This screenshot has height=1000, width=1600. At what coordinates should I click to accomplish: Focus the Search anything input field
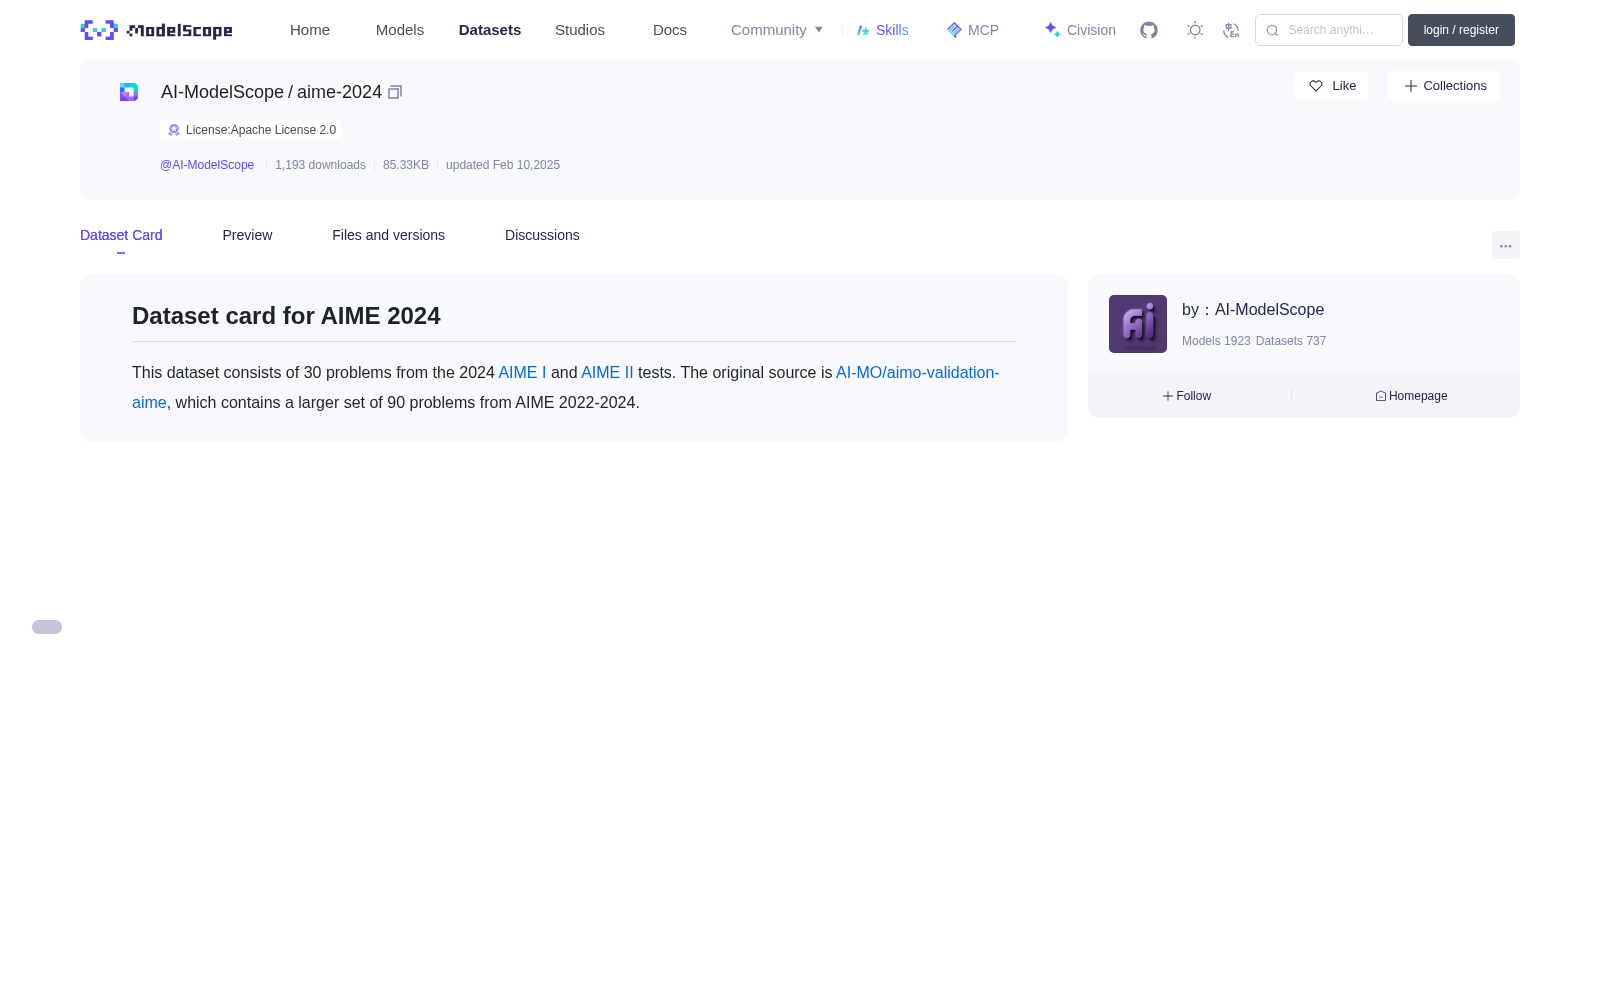click(x=1329, y=30)
